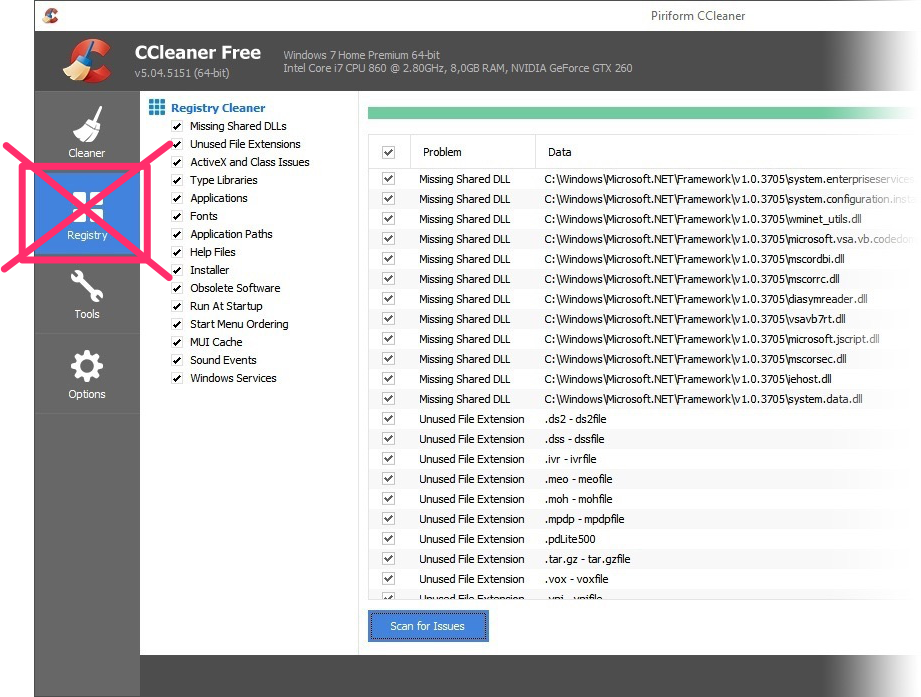Click the '.mpdp - mpdpfile' data cell
The height and width of the screenshot is (697, 921).
584,519
